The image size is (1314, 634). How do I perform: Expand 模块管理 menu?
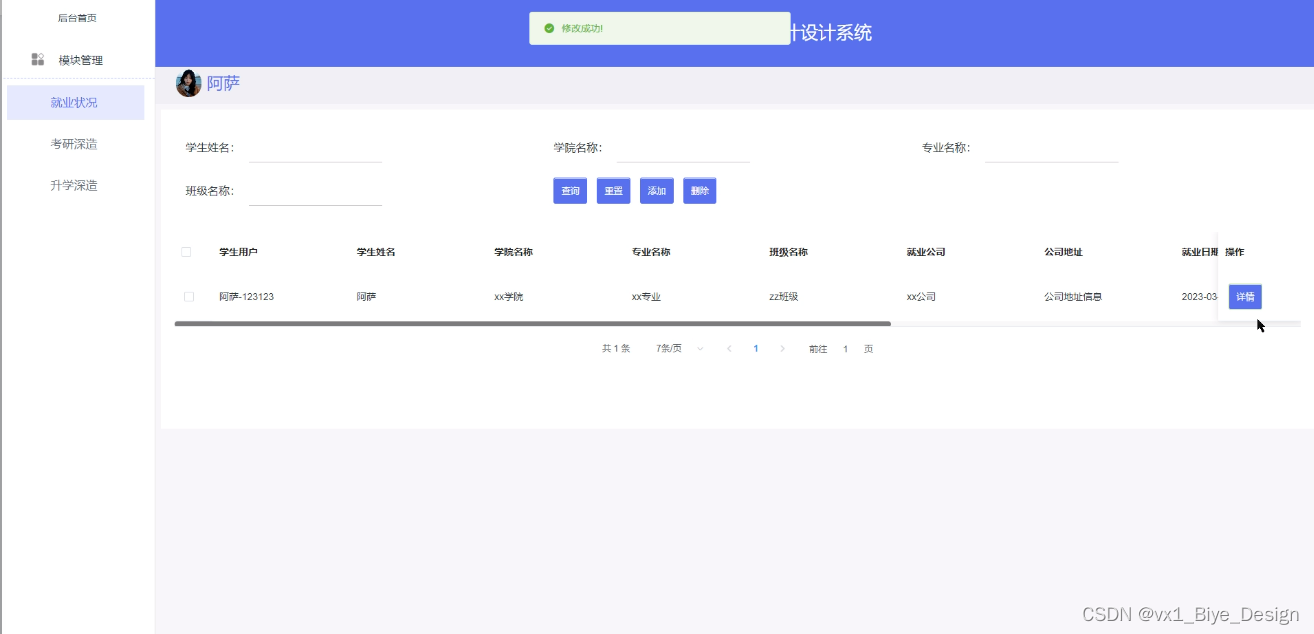pyautogui.click(x=78, y=60)
